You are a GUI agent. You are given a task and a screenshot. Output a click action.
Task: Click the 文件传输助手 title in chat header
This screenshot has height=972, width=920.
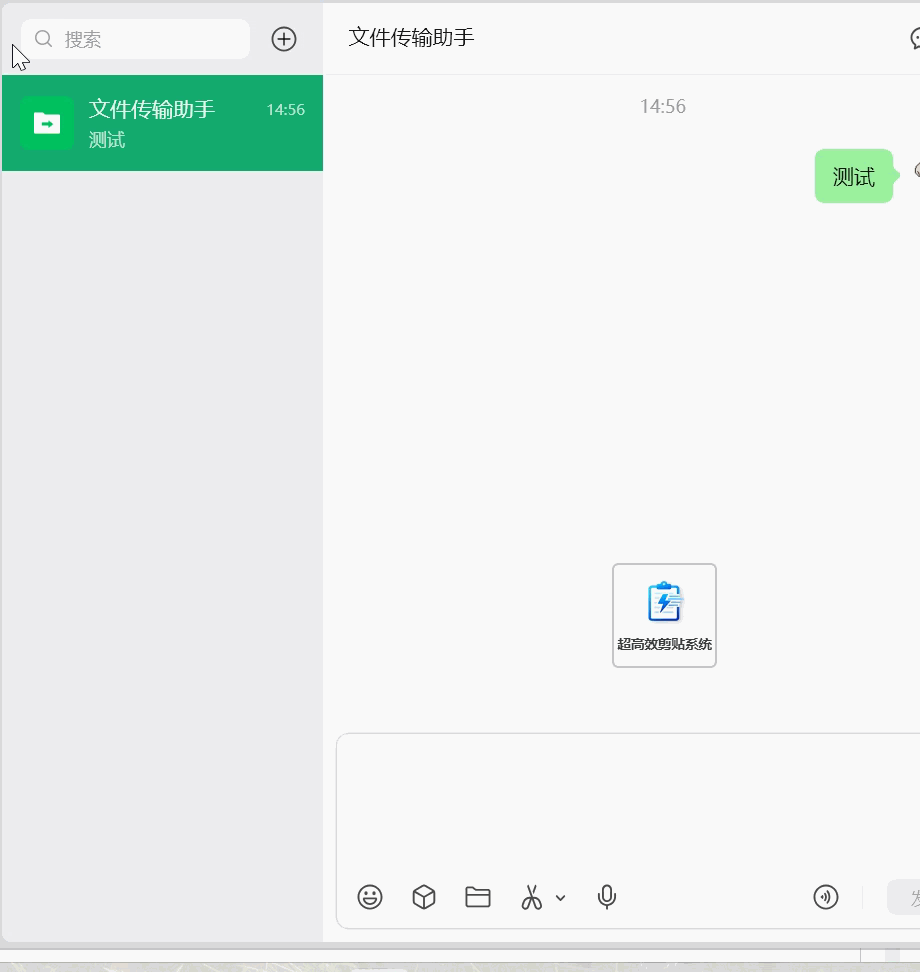(411, 38)
